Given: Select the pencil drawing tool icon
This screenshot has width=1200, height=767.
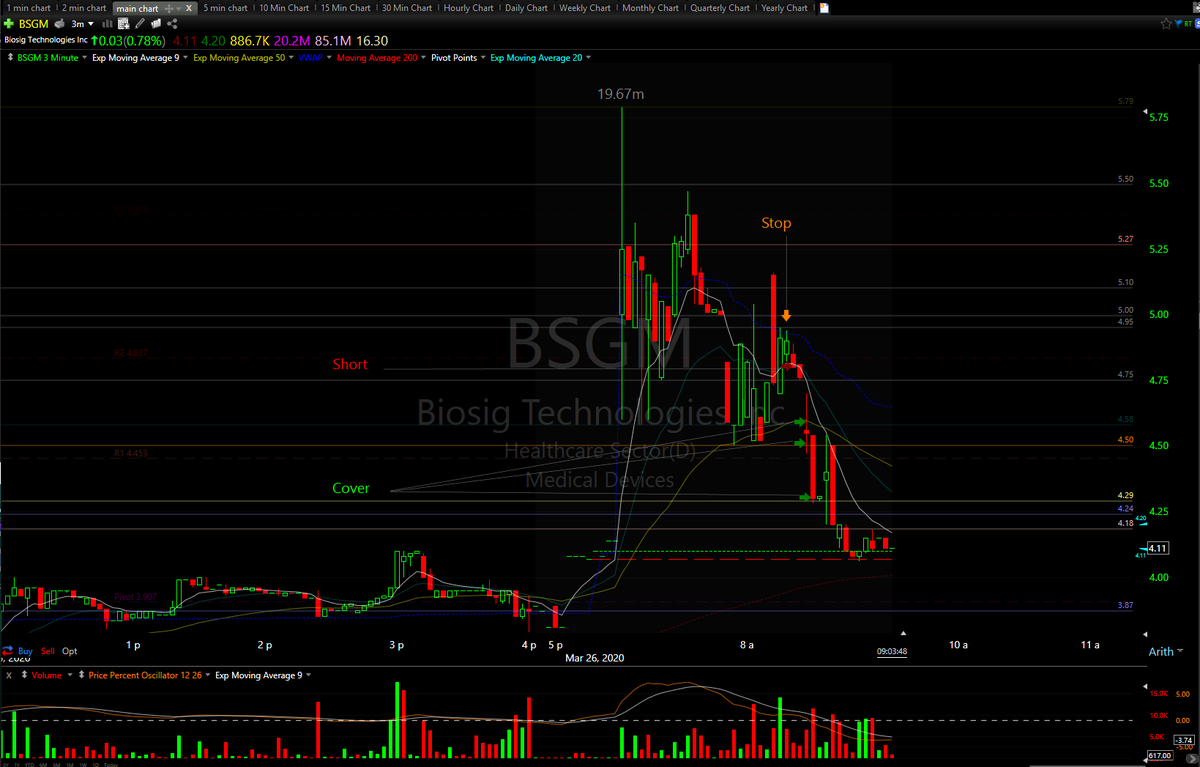Looking at the screenshot, I should pyautogui.click(x=140, y=24).
